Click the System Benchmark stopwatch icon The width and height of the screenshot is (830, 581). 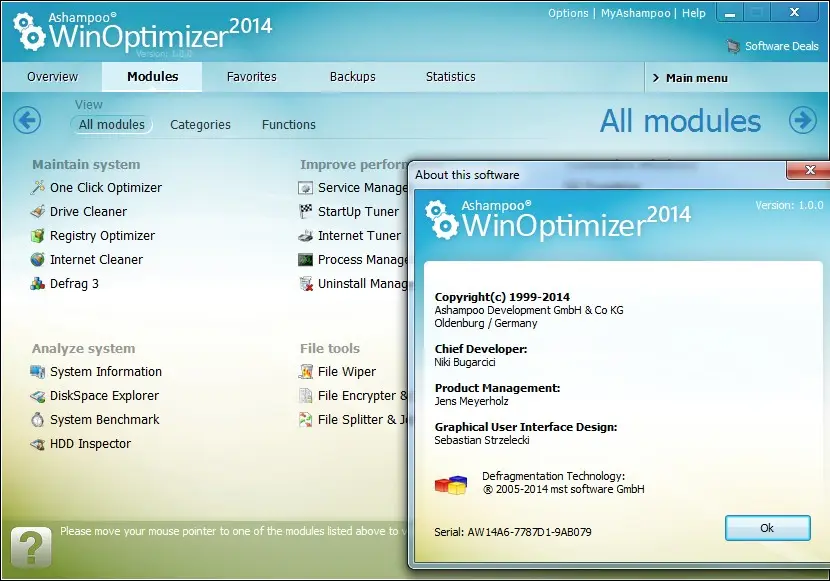tap(38, 420)
